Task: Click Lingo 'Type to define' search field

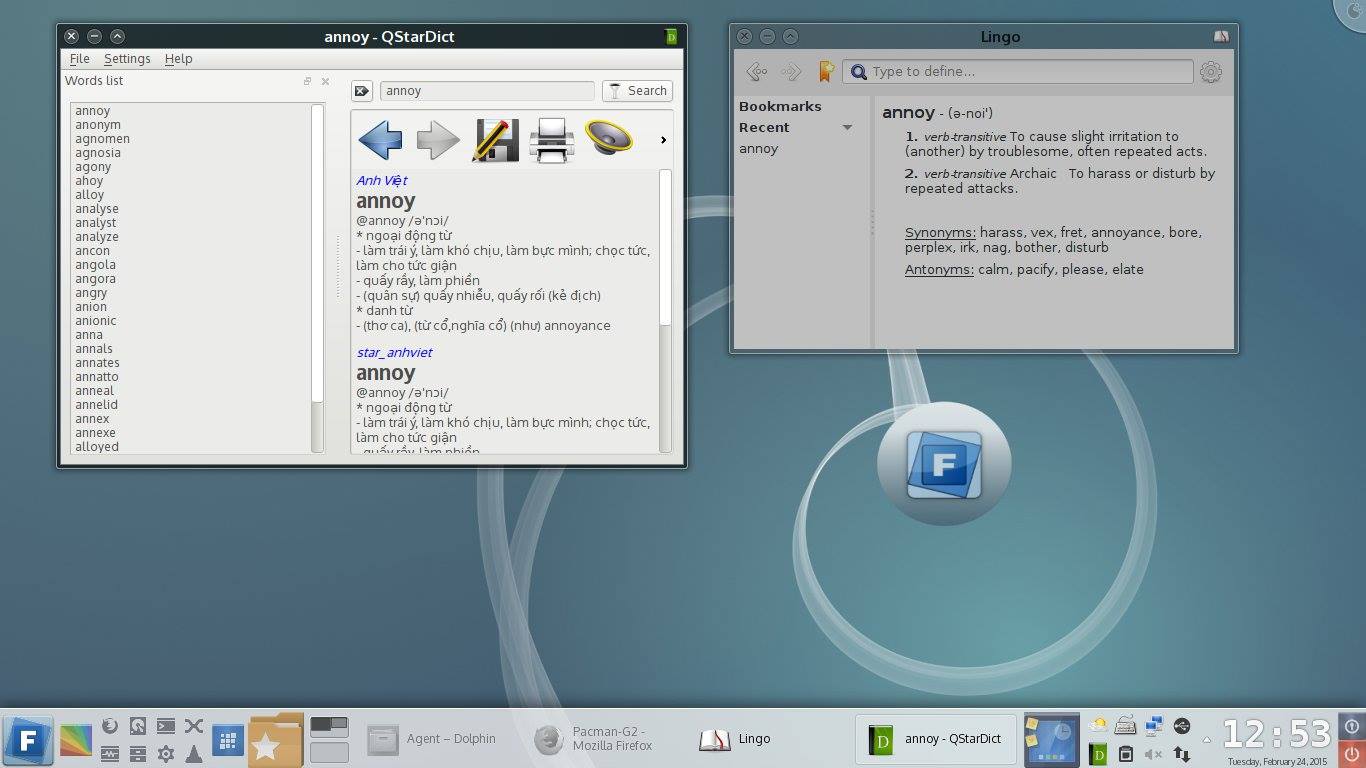Action: tap(1018, 71)
